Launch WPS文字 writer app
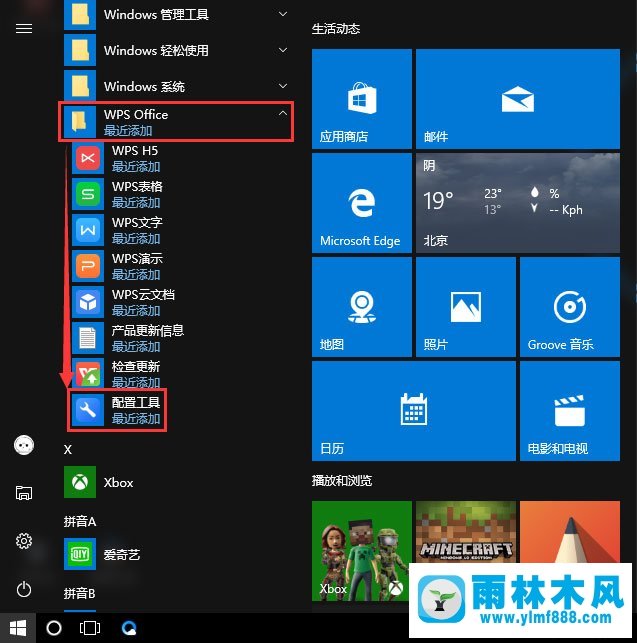The height and width of the screenshot is (643, 637). point(179,230)
